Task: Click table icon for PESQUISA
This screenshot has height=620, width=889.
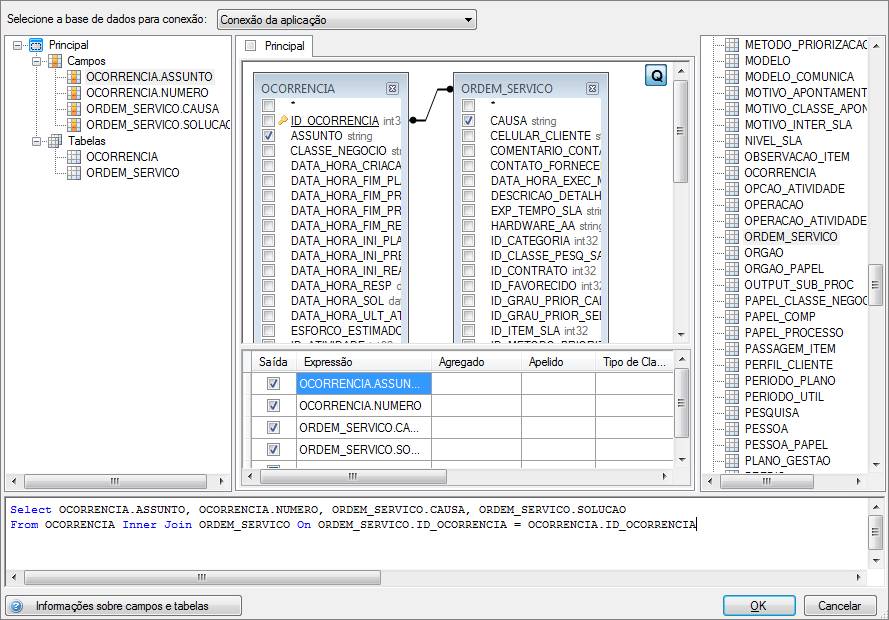Action: (732, 413)
